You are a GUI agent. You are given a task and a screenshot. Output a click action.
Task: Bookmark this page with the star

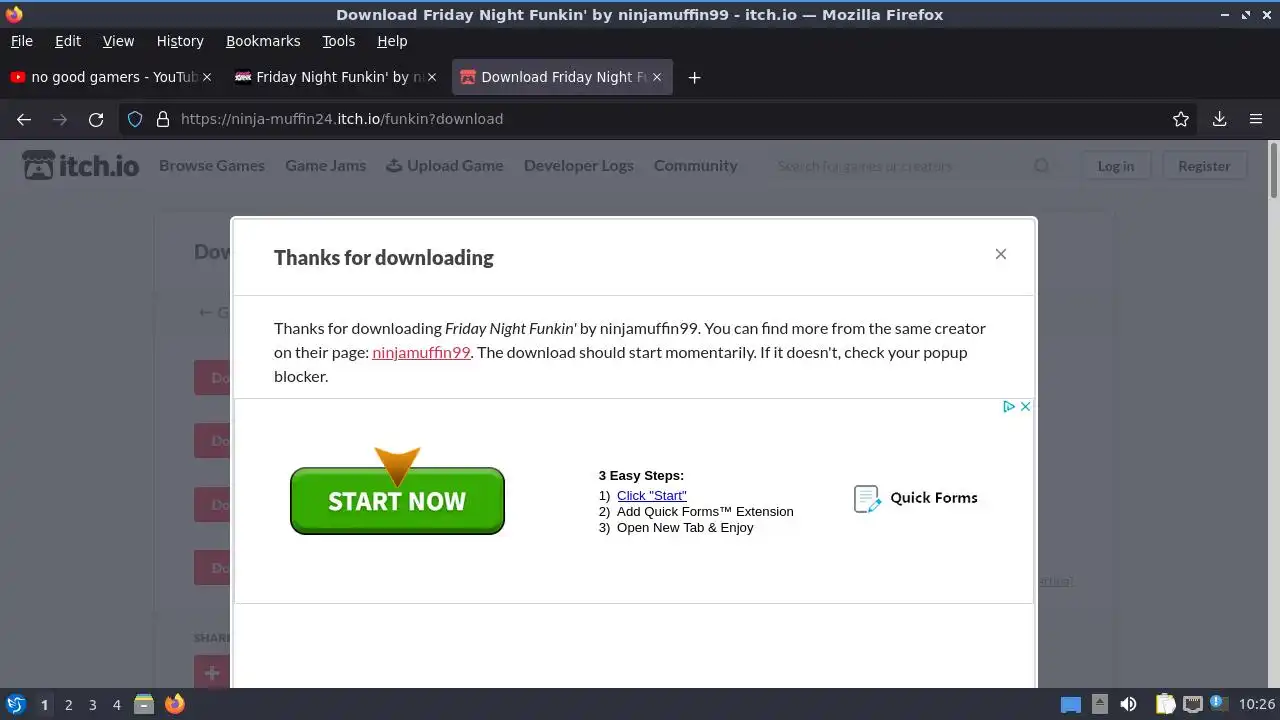[1181, 119]
